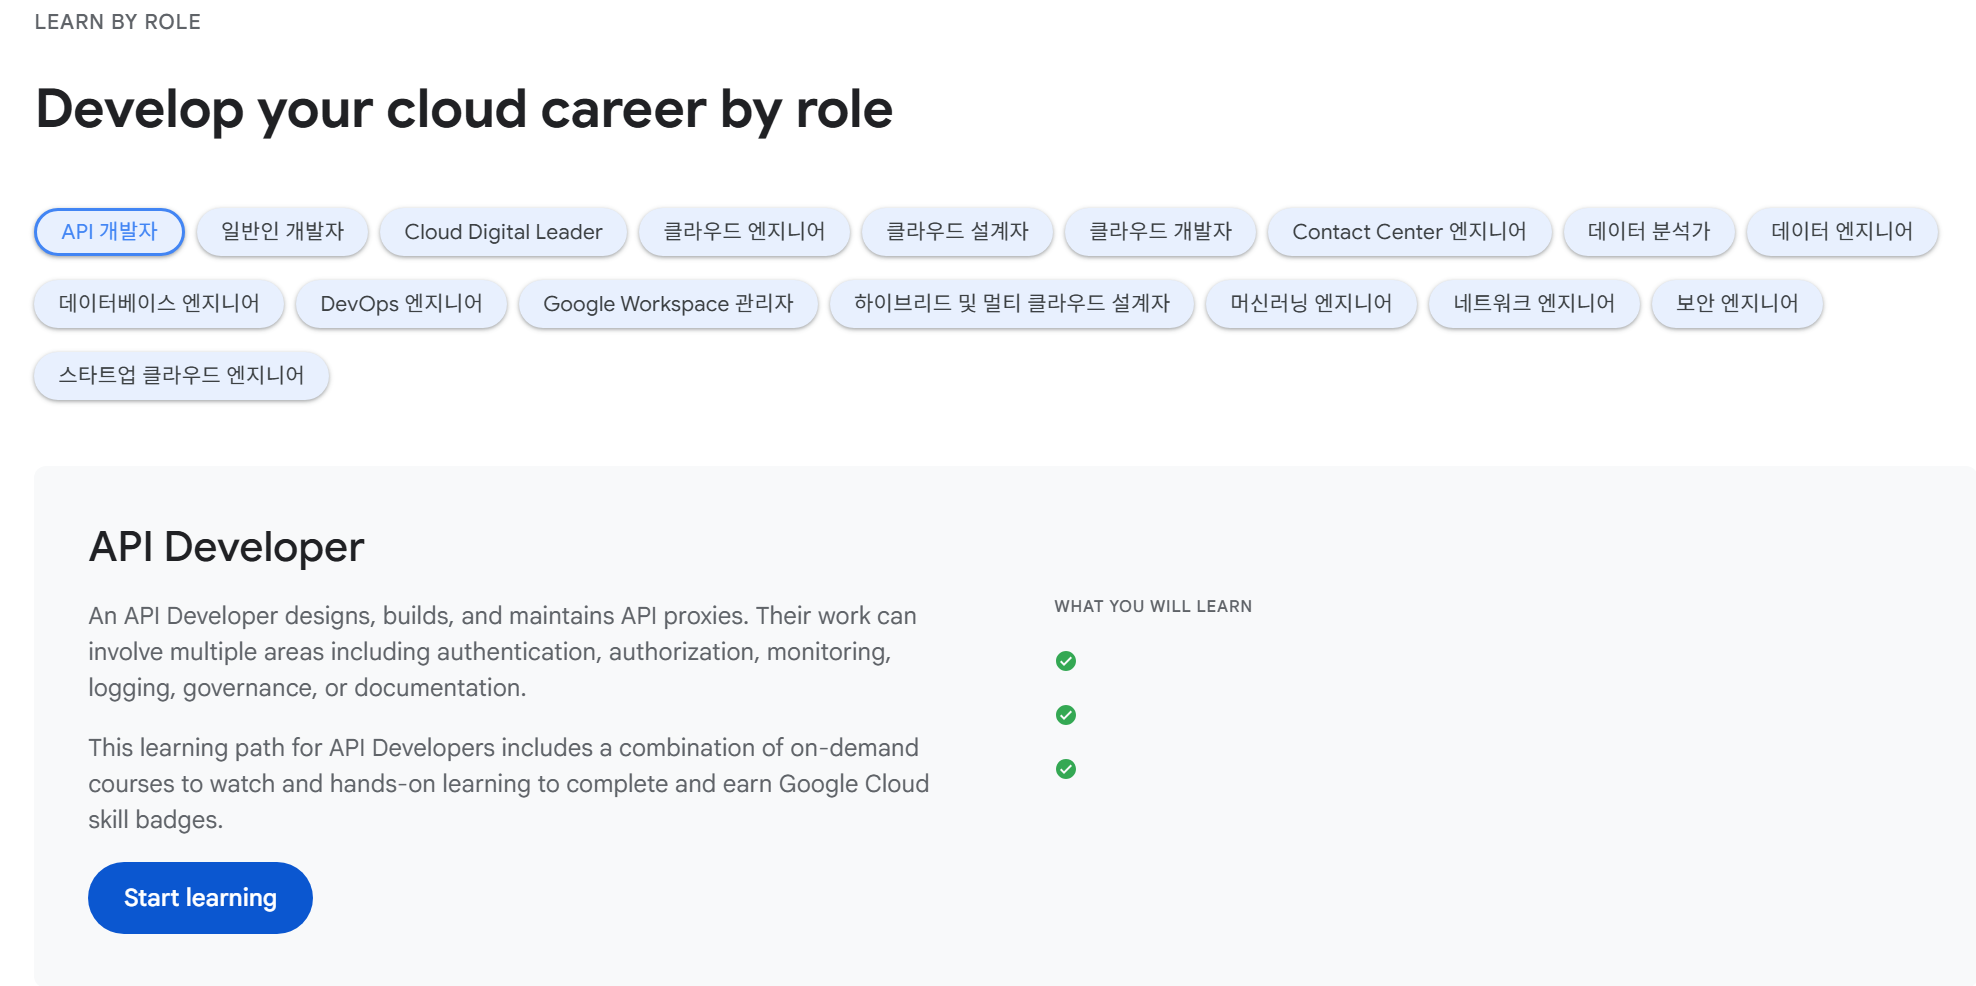Click the LEARN BY ROLE label
Viewport: 1976px width, 986px height.
[118, 22]
